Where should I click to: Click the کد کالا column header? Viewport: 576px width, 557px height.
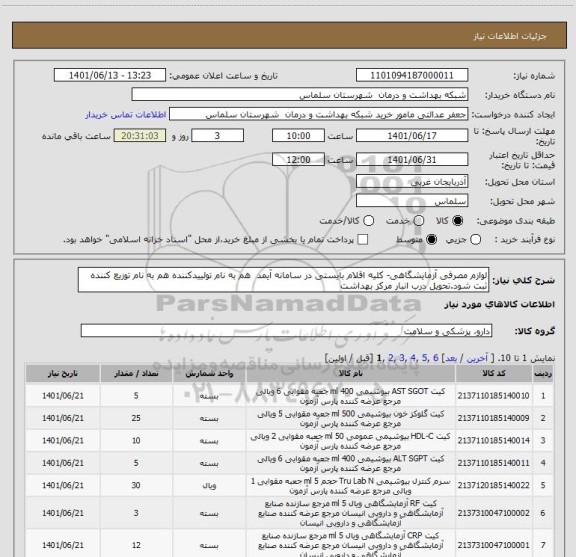click(x=494, y=374)
